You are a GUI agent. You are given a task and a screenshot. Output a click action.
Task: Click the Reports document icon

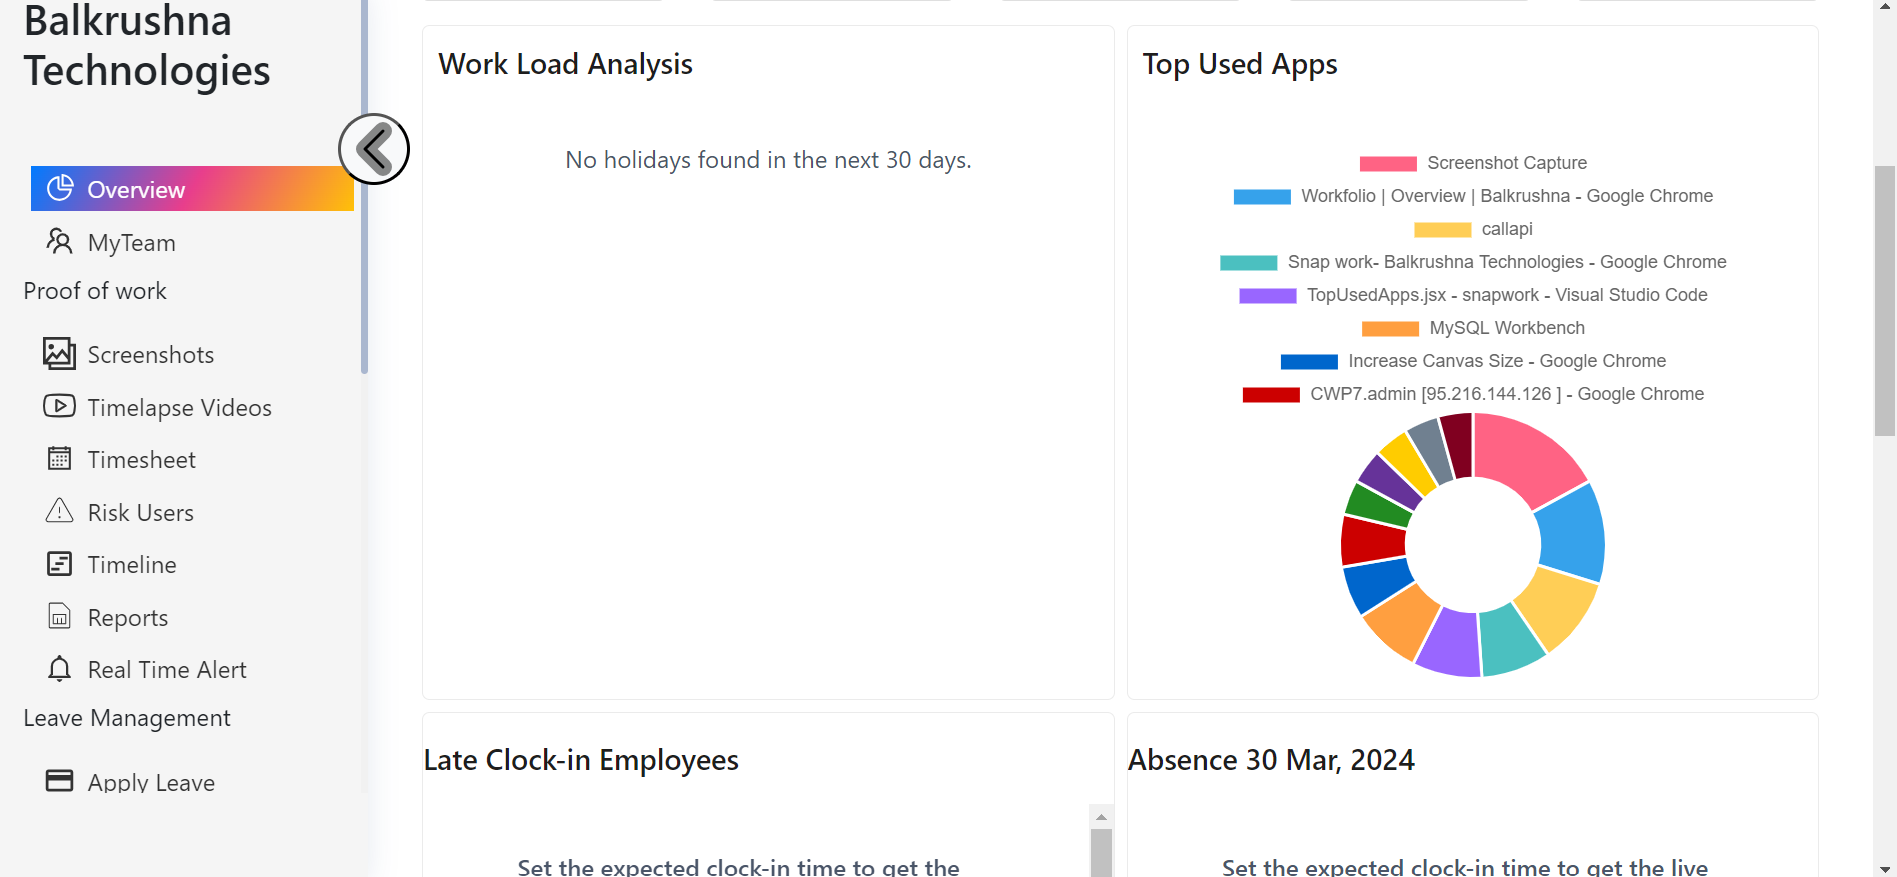click(x=59, y=616)
